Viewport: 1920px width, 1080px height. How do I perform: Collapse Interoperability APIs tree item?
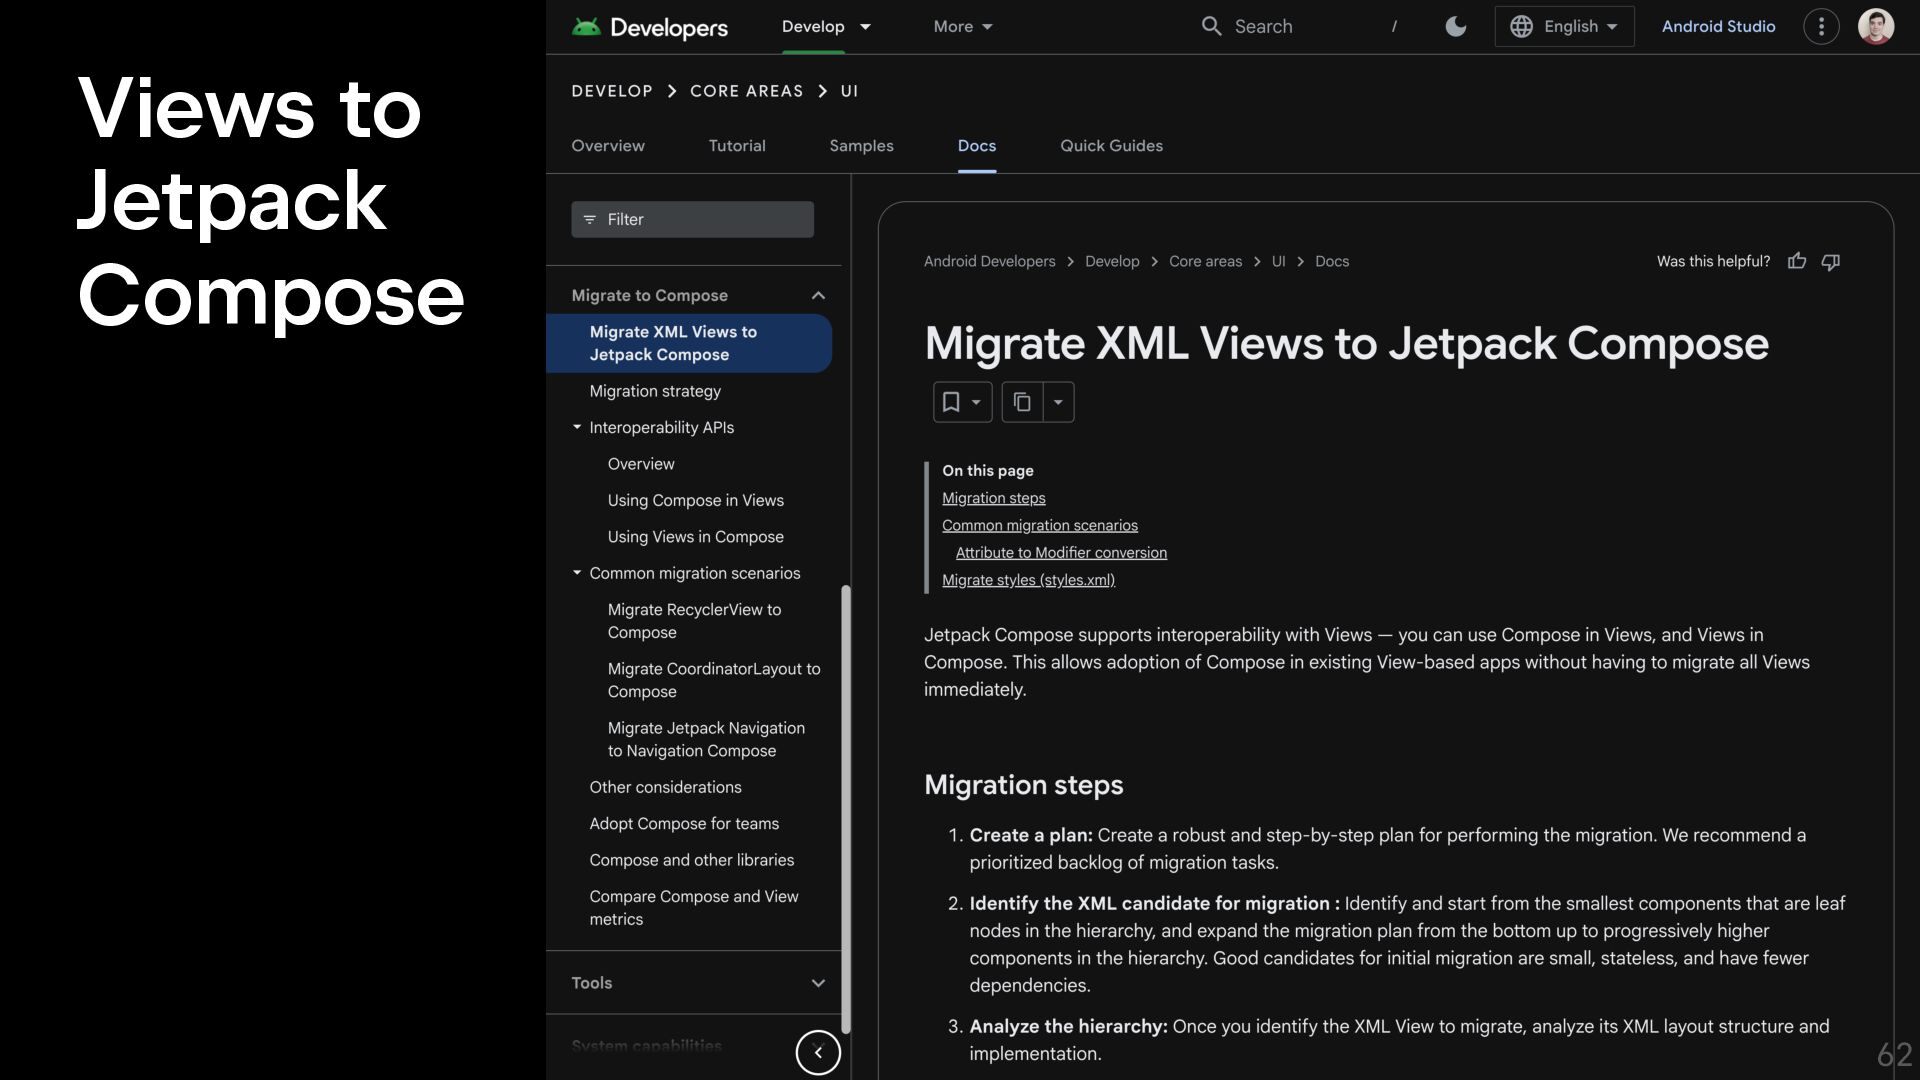click(x=577, y=427)
